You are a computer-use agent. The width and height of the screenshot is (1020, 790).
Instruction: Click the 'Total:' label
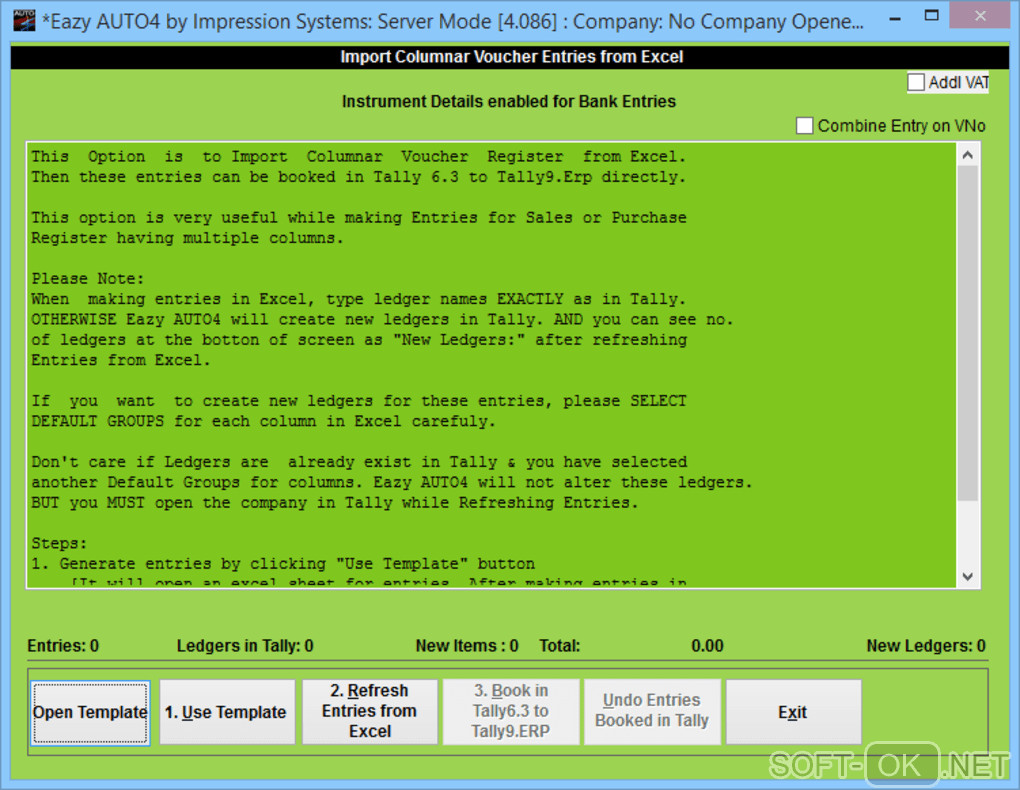559,646
